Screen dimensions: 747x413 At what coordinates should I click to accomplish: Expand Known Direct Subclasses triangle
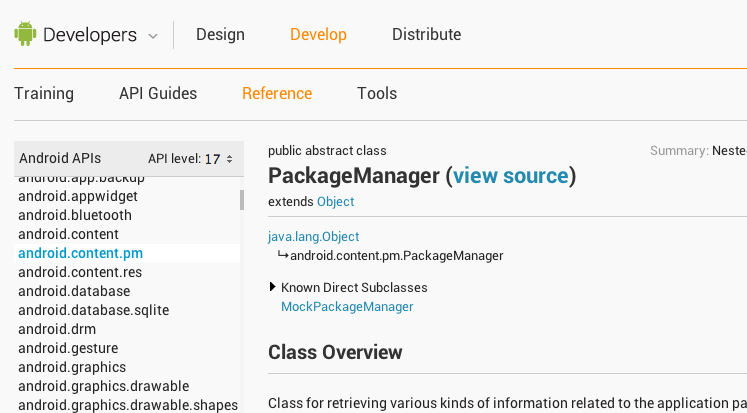coord(273,287)
